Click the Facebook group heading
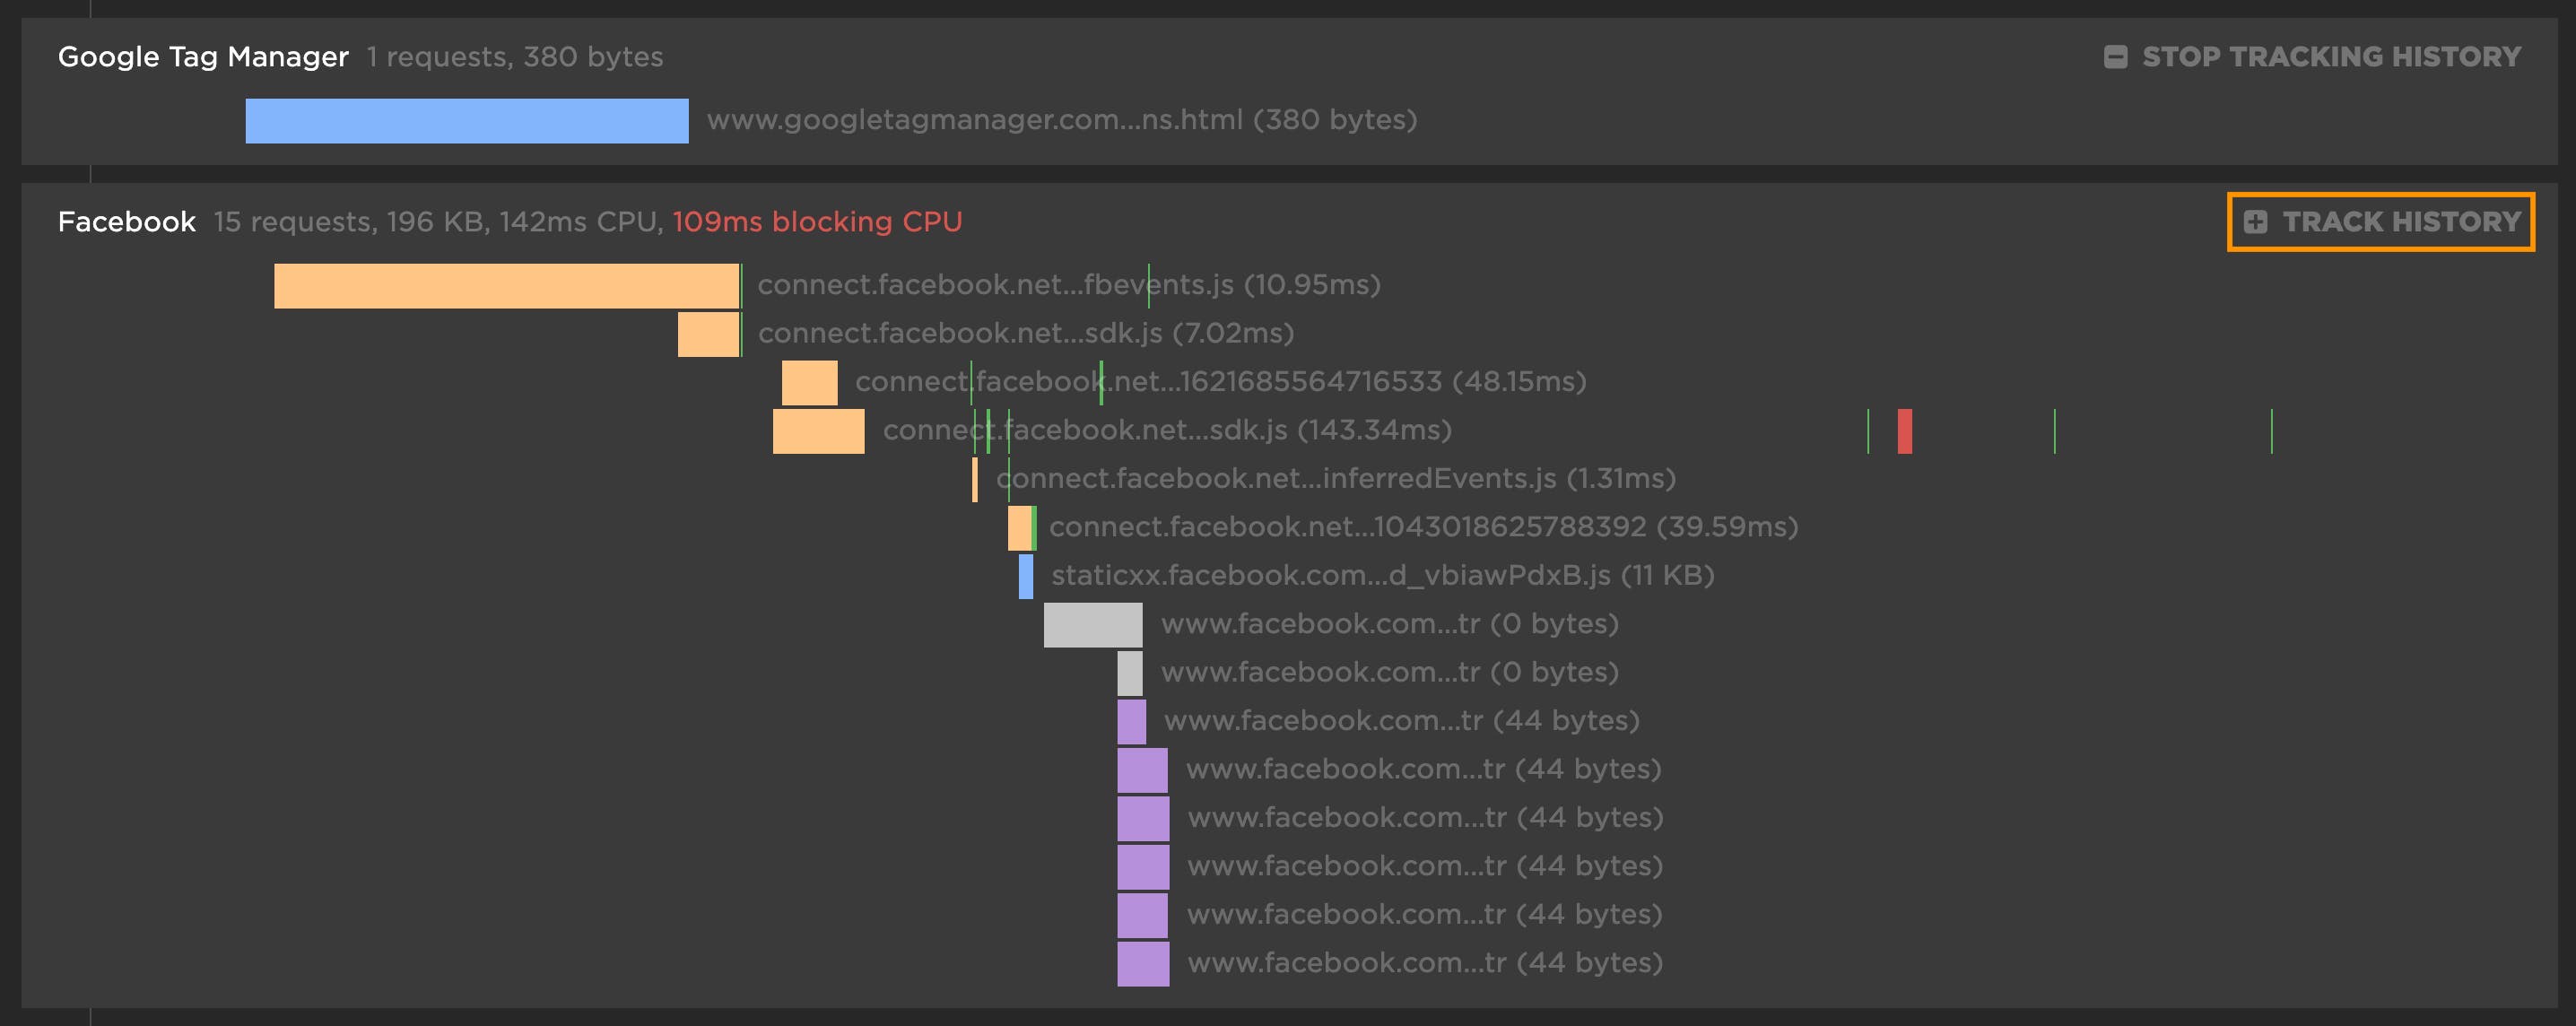 pos(127,222)
